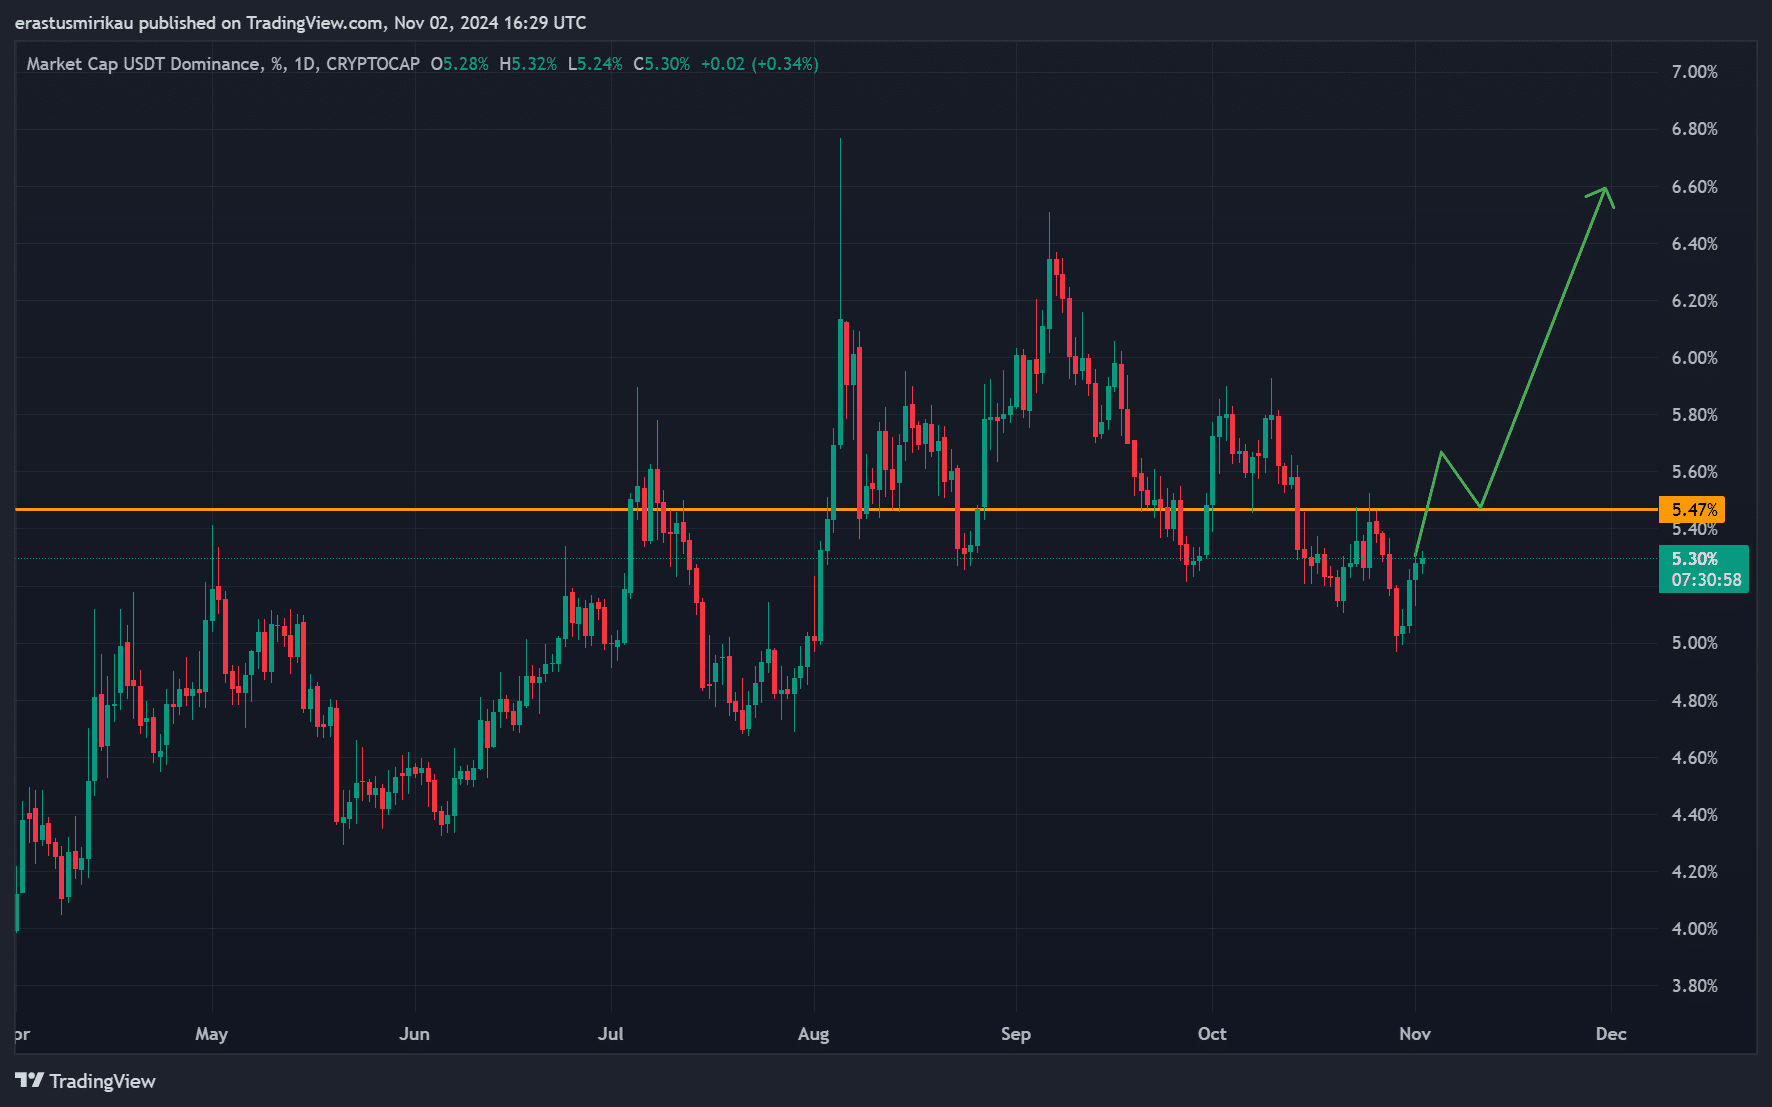1772x1107 pixels.
Task: Click the 5.00% price axis label
Action: point(1694,643)
